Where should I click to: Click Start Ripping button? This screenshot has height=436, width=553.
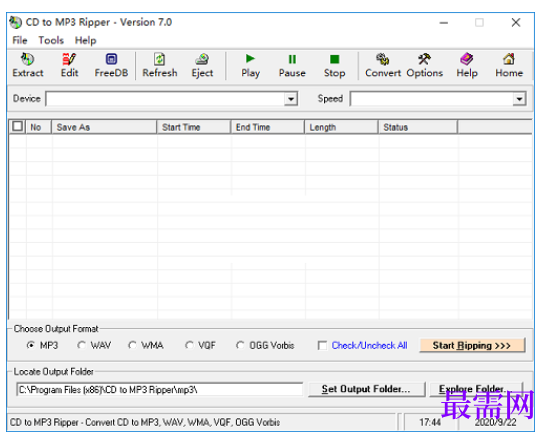click(472, 345)
